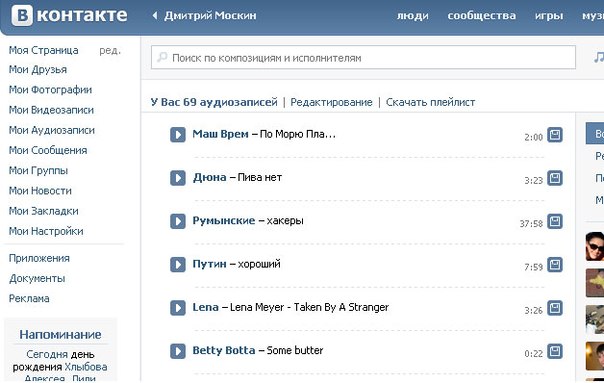Click the sunglasses friend avatar thumbnail

tap(595, 247)
